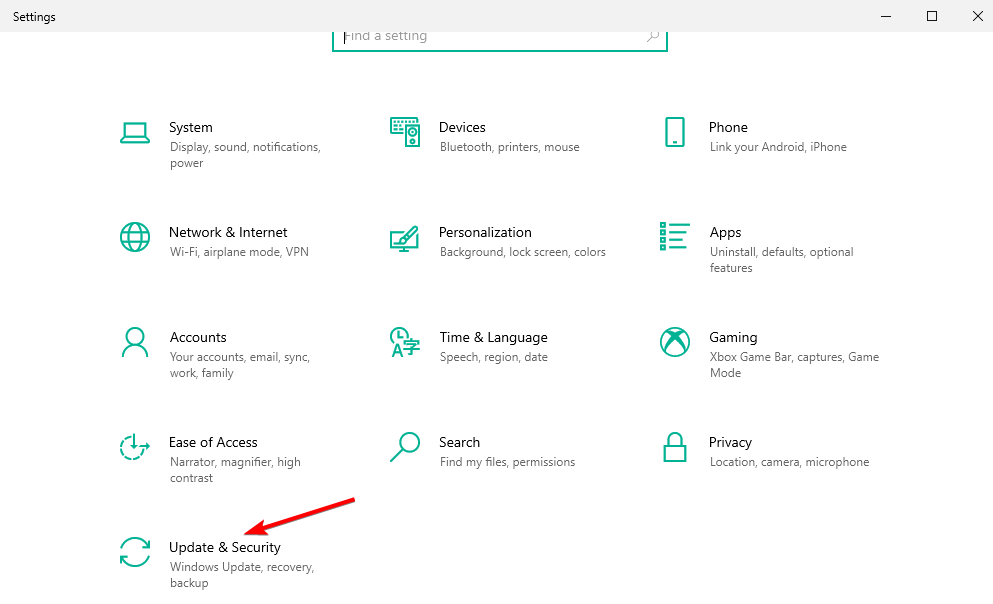
Task: Open the Time & Language category
Action: click(494, 337)
